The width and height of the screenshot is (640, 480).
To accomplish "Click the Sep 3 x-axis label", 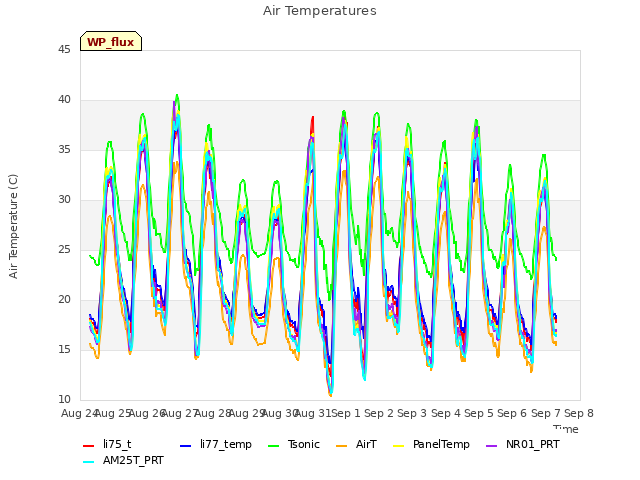I will [412, 413].
